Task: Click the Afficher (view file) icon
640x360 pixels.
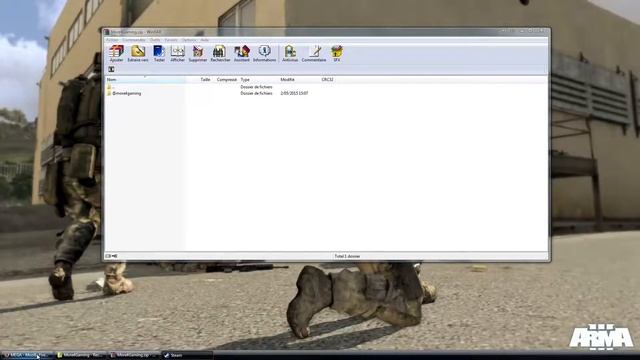Action: coord(178,53)
